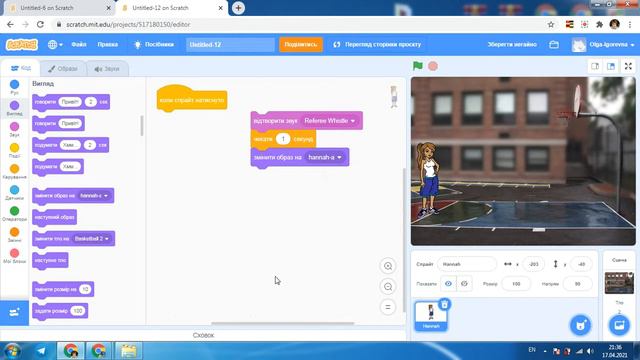Click the sprite direction field 90
This screenshot has width=640, height=360.
tap(577, 284)
